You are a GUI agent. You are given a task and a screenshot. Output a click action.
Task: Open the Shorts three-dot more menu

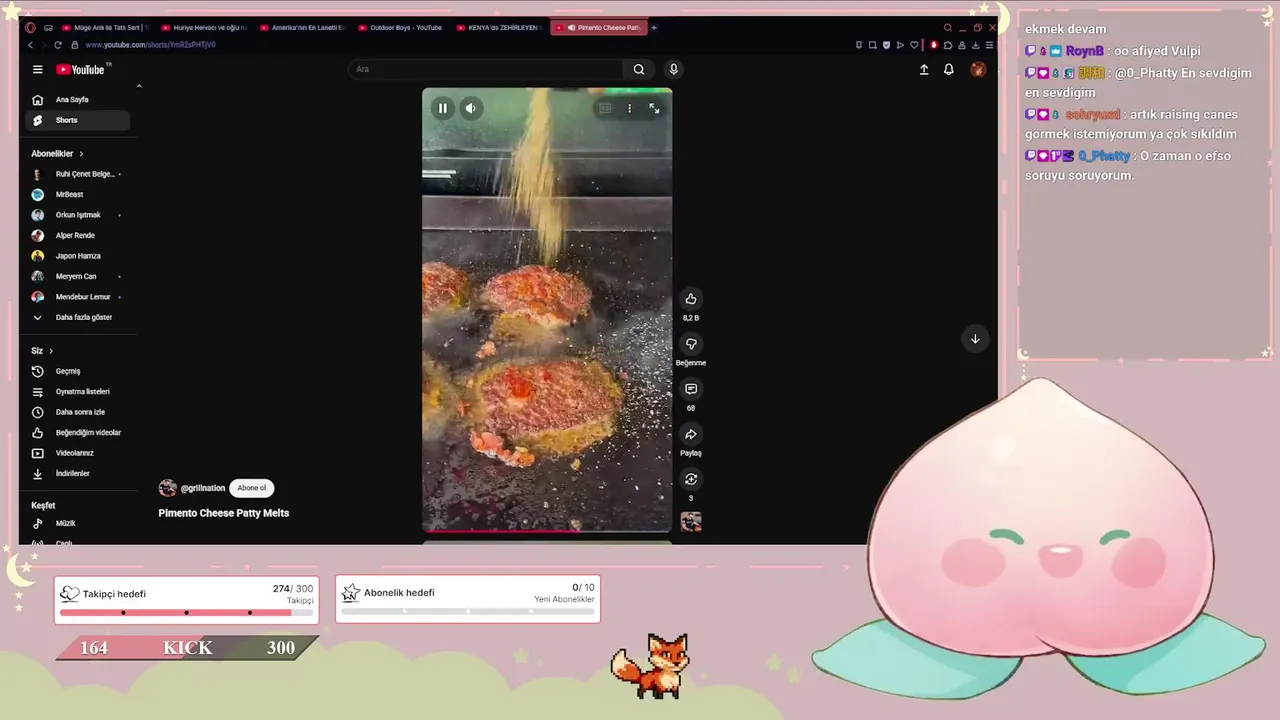[629, 108]
